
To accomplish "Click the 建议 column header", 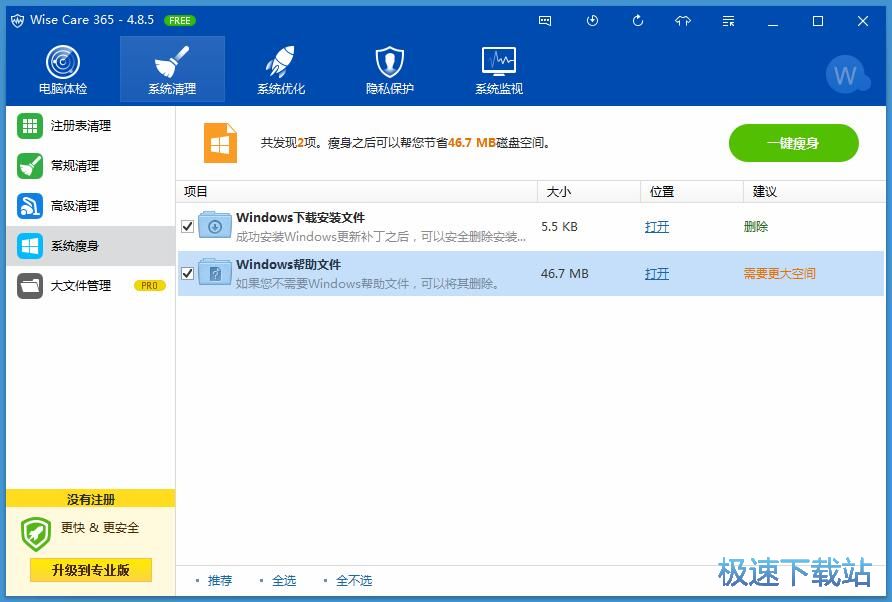I will [814, 192].
